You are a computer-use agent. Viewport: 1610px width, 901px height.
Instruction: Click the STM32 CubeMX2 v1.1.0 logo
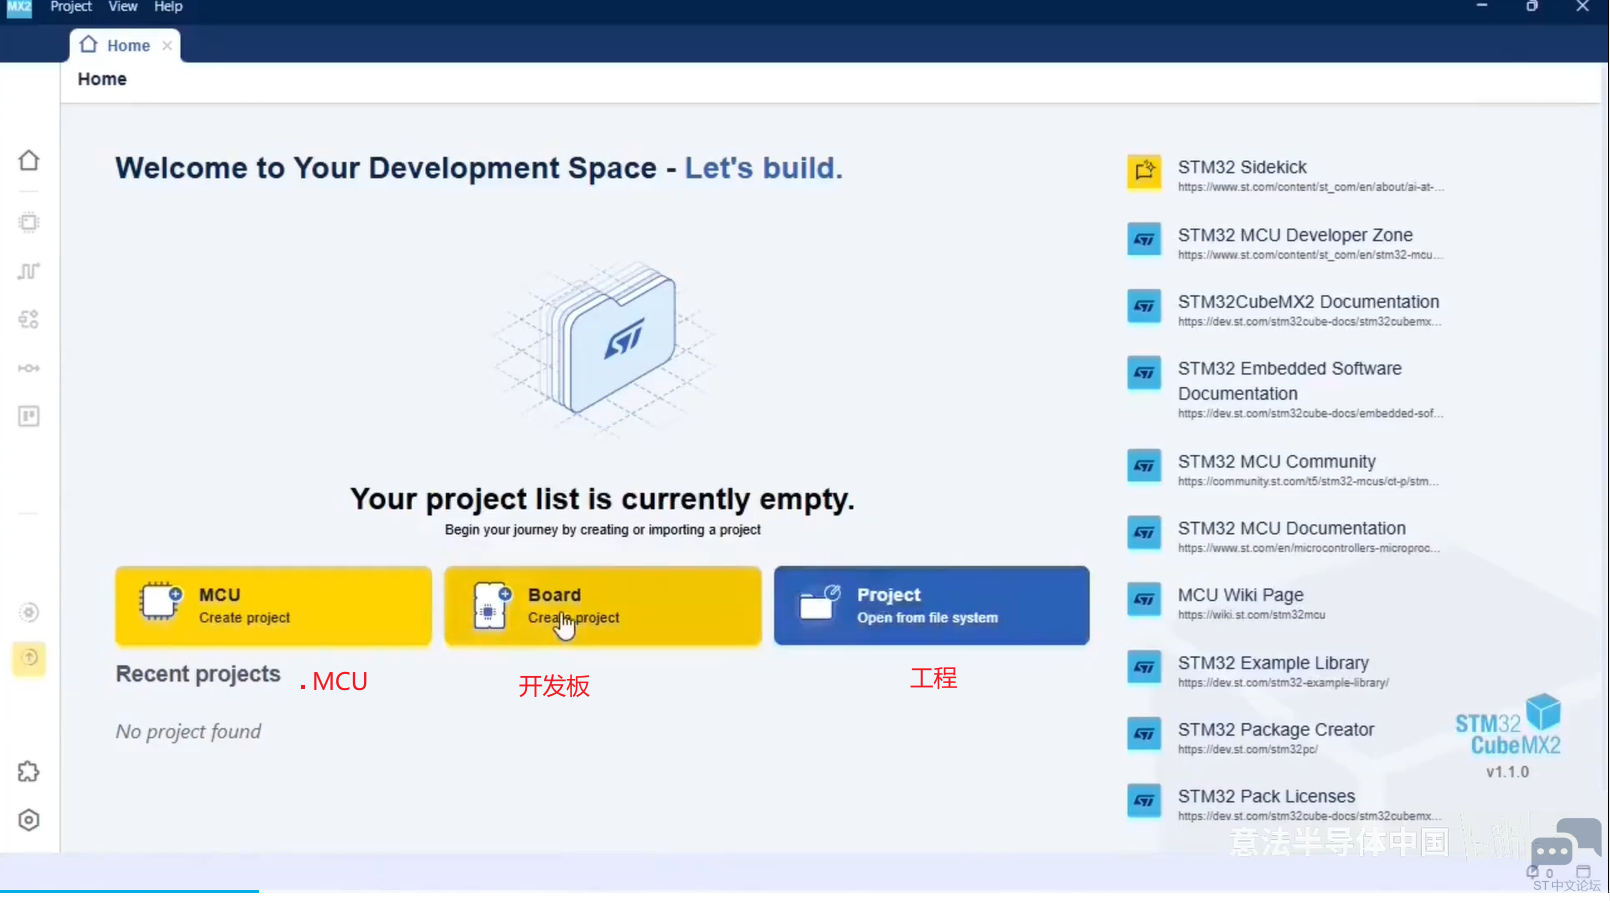tap(1508, 737)
